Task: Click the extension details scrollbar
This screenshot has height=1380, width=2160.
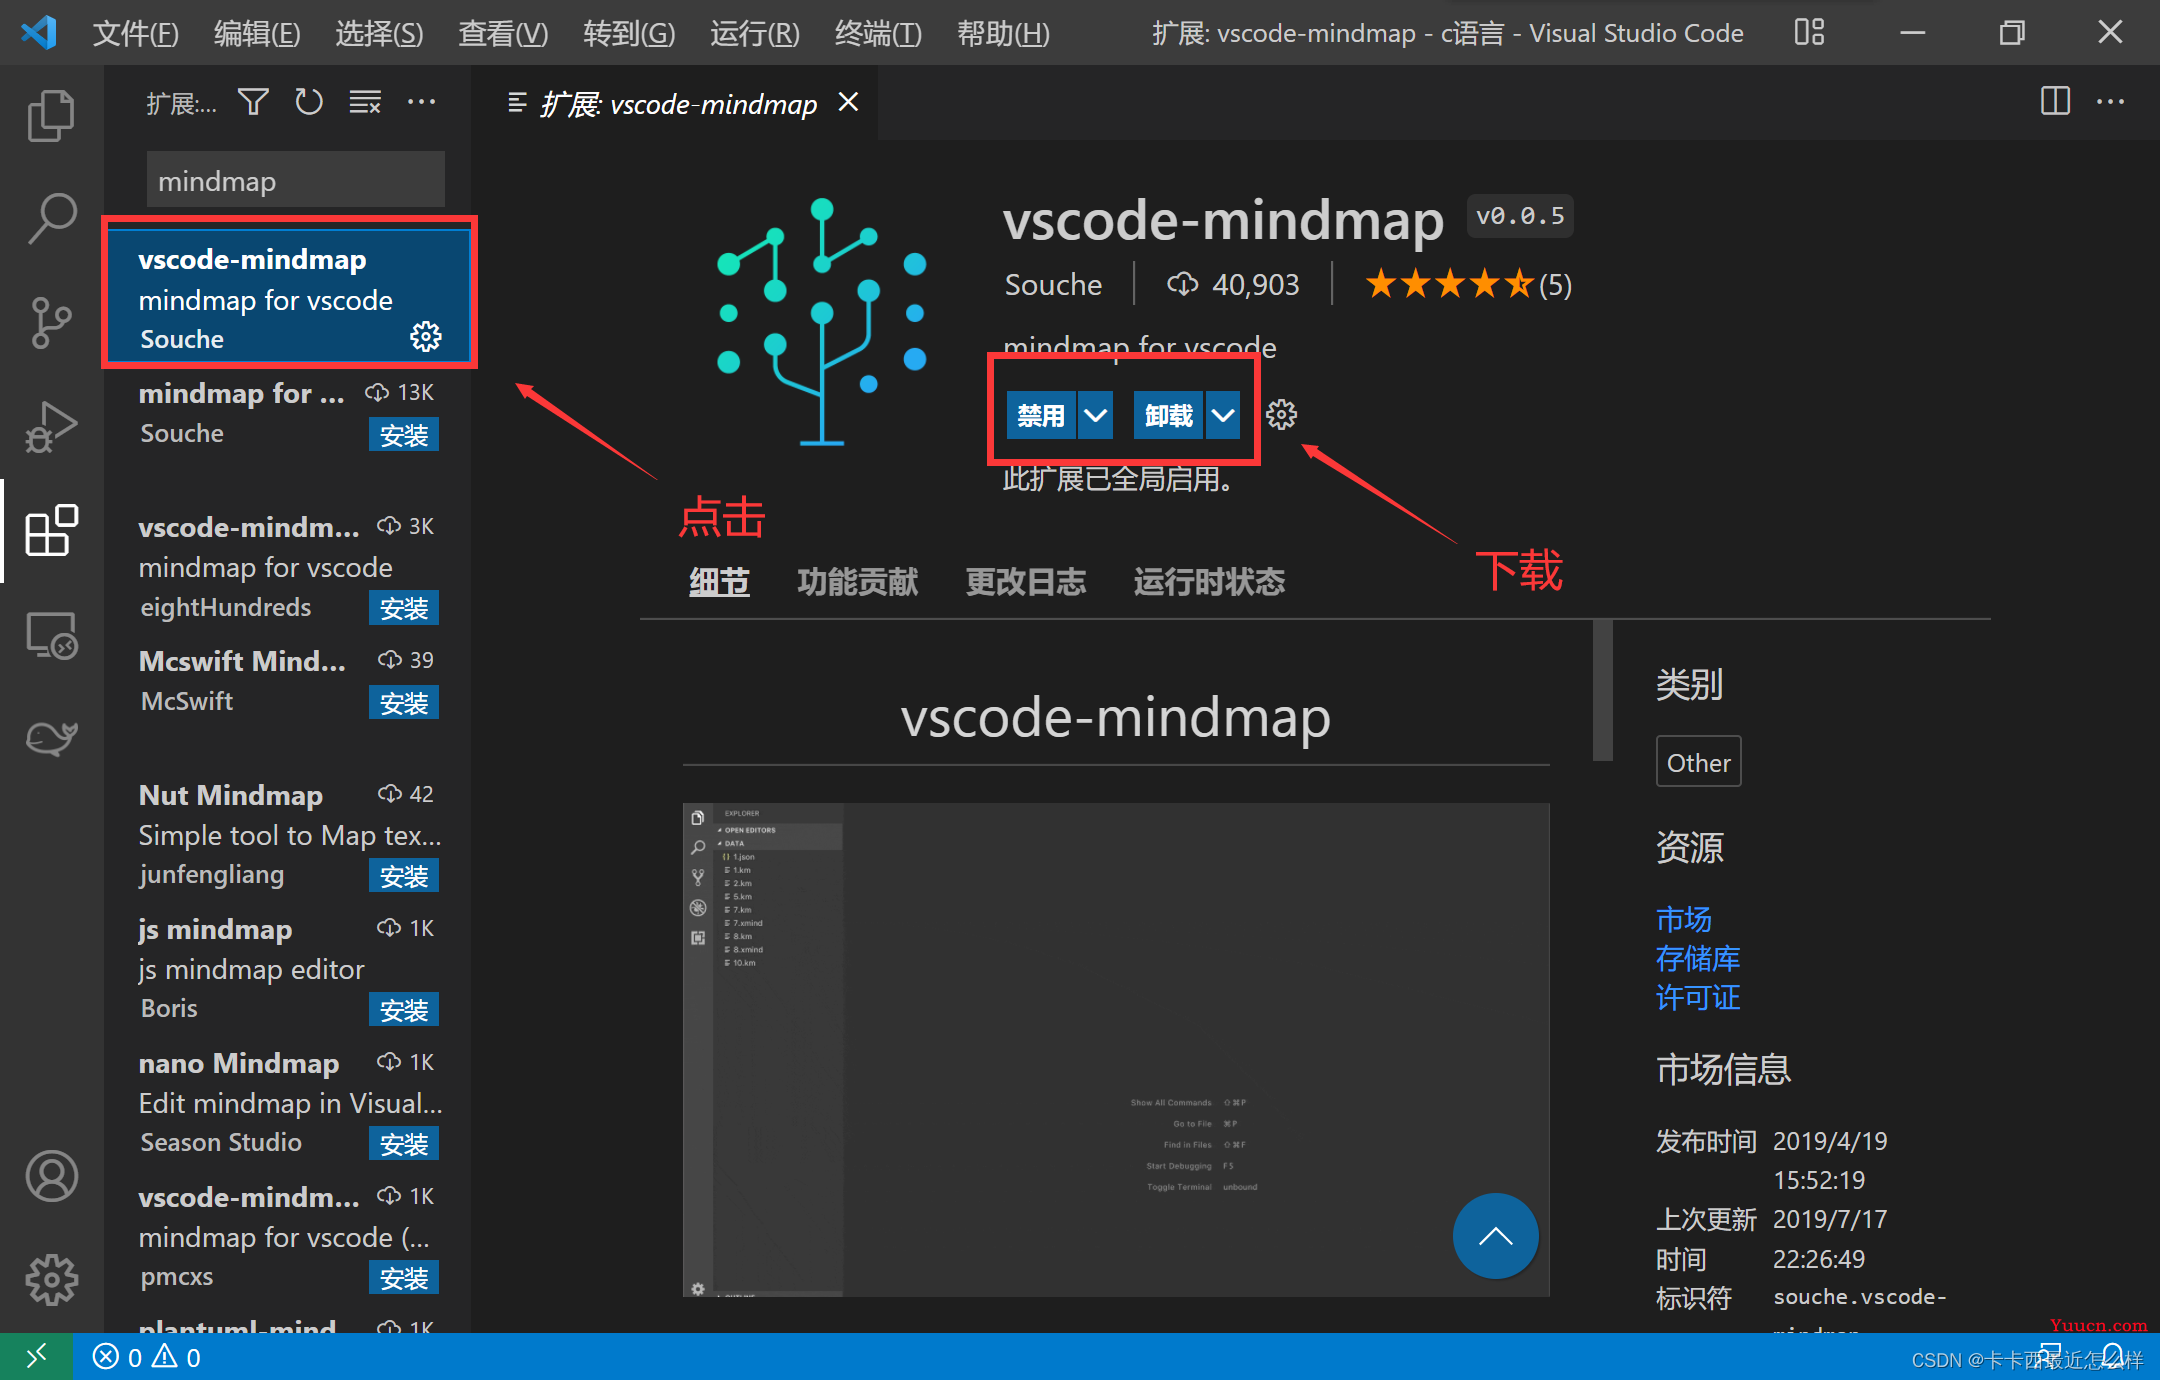Action: tap(1602, 690)
